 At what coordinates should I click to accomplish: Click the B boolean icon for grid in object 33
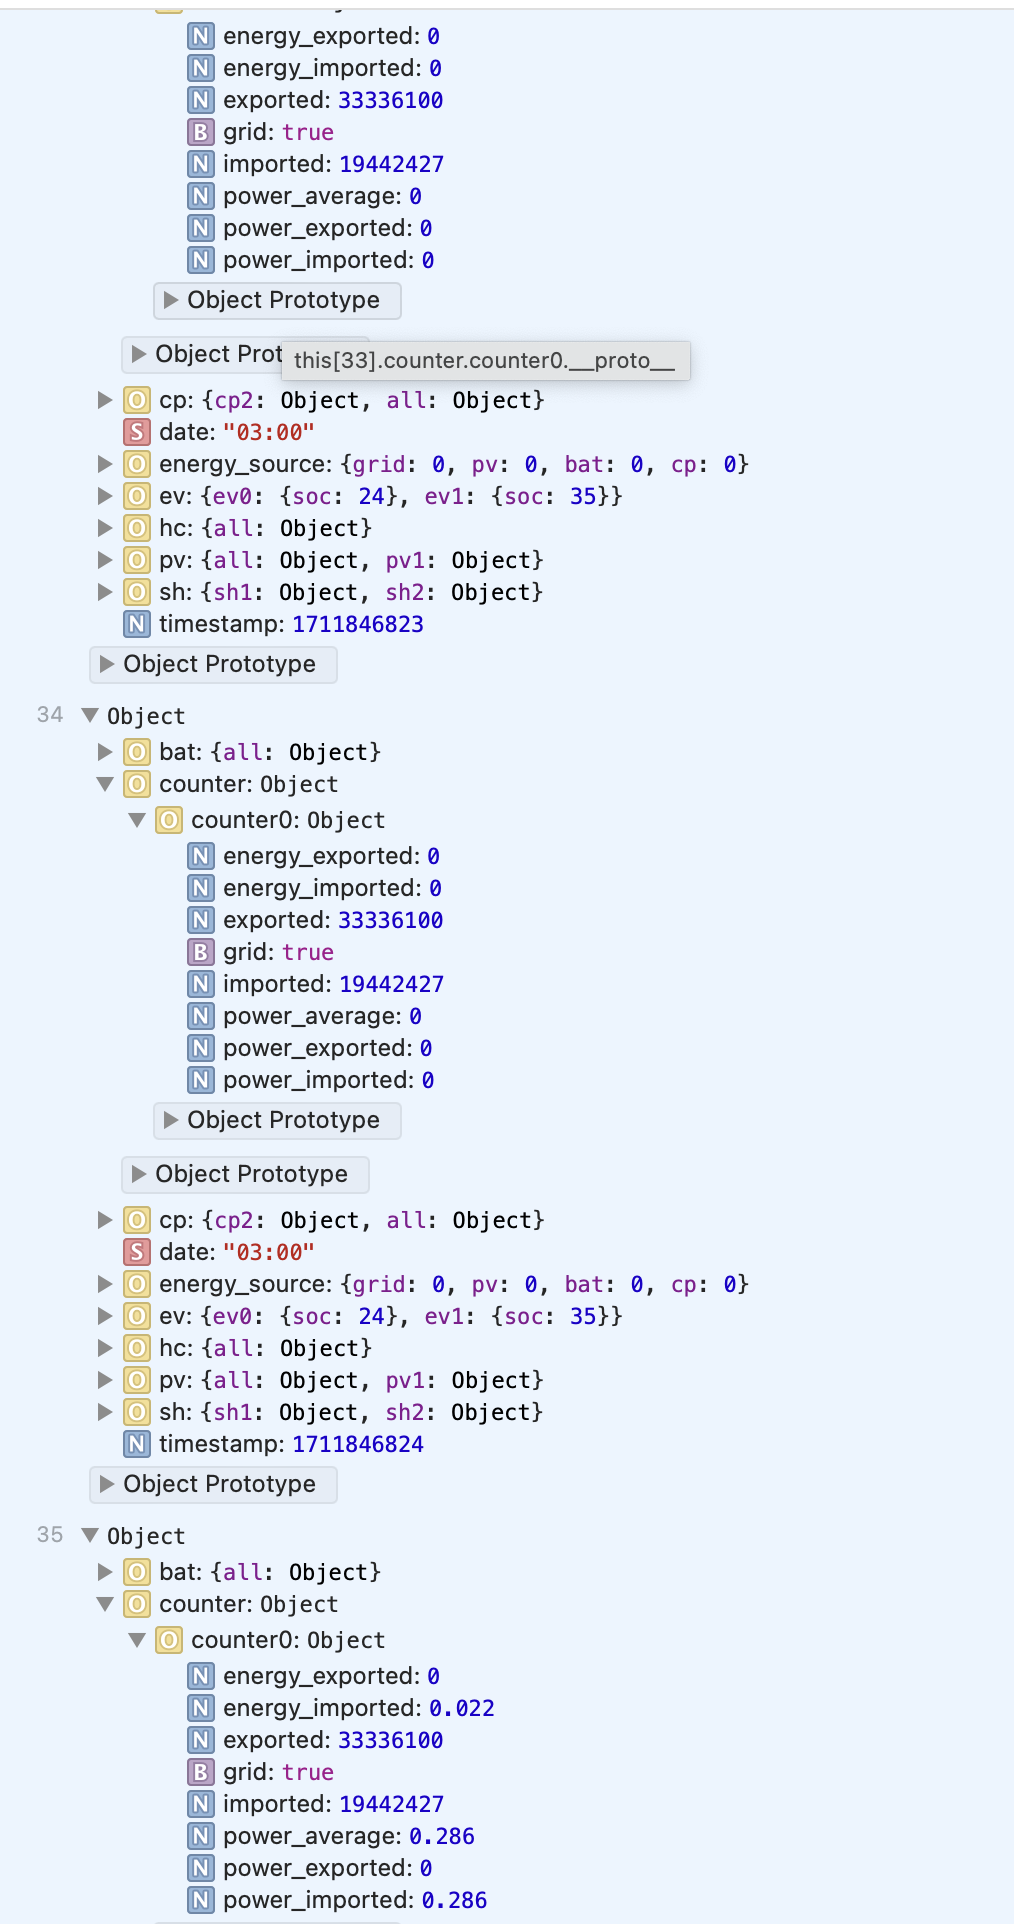pos(201,132)
